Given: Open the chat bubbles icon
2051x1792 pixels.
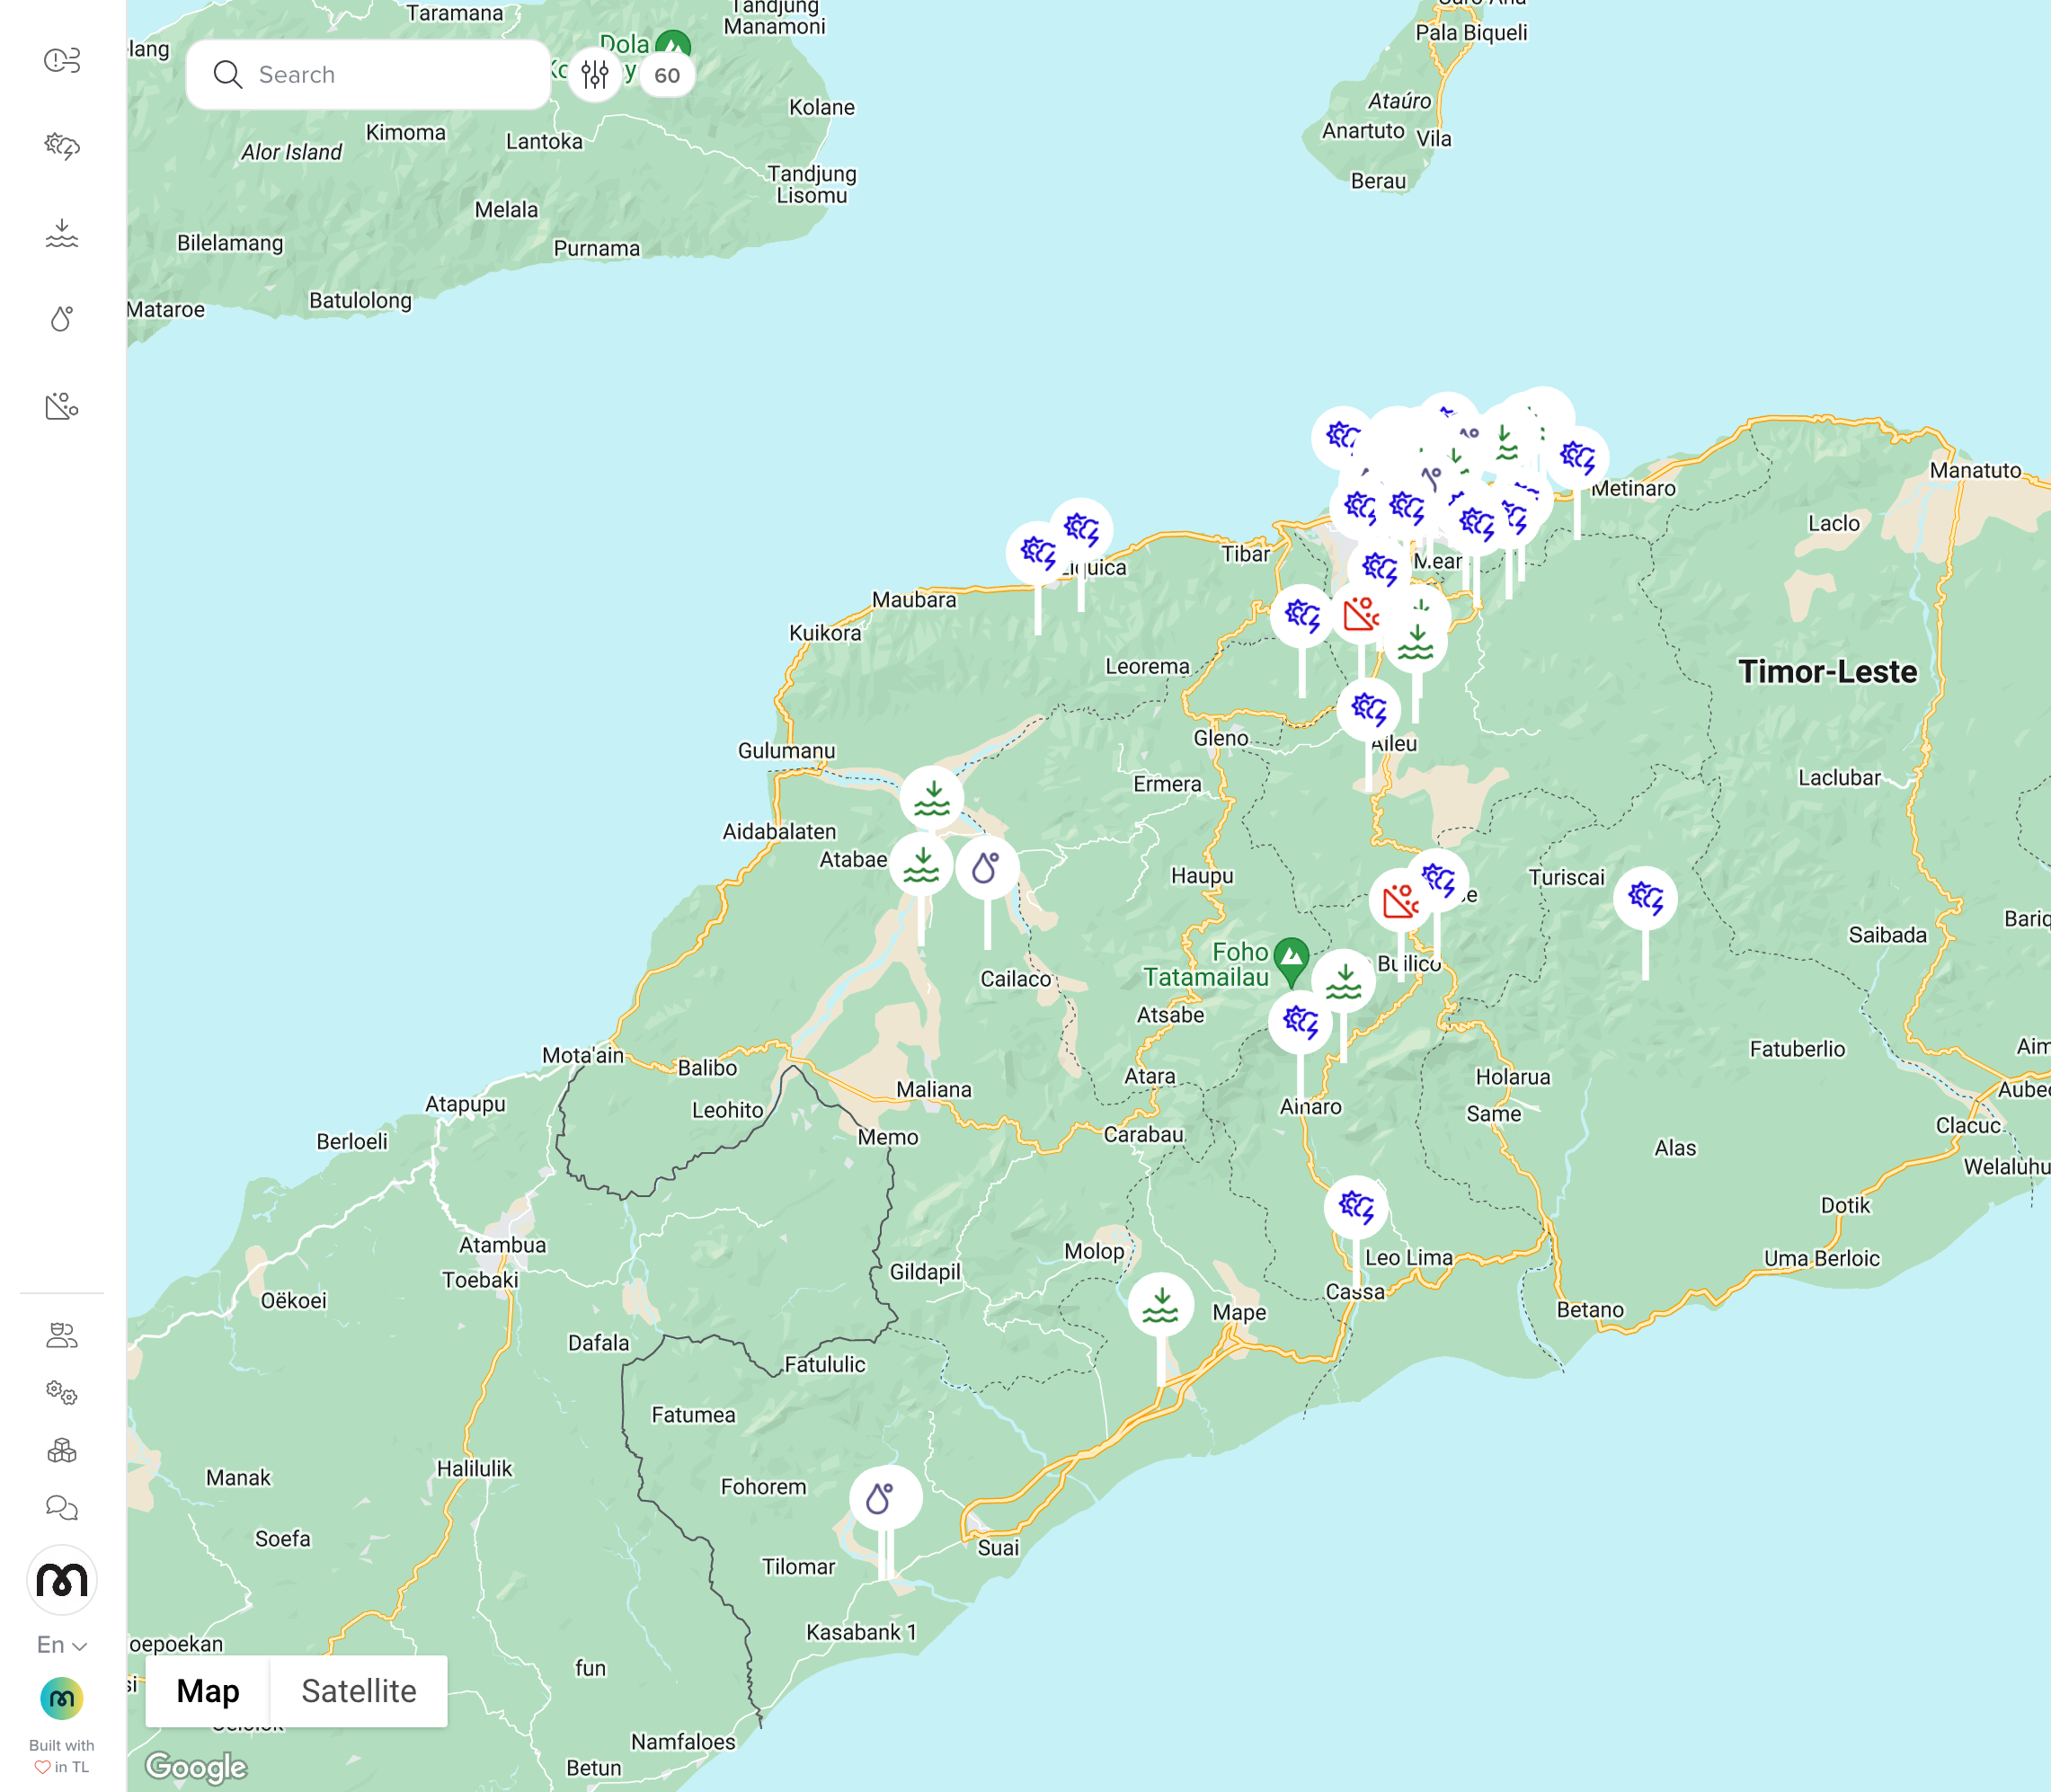Looking at the screenshot, I should tap(62, 1507).
